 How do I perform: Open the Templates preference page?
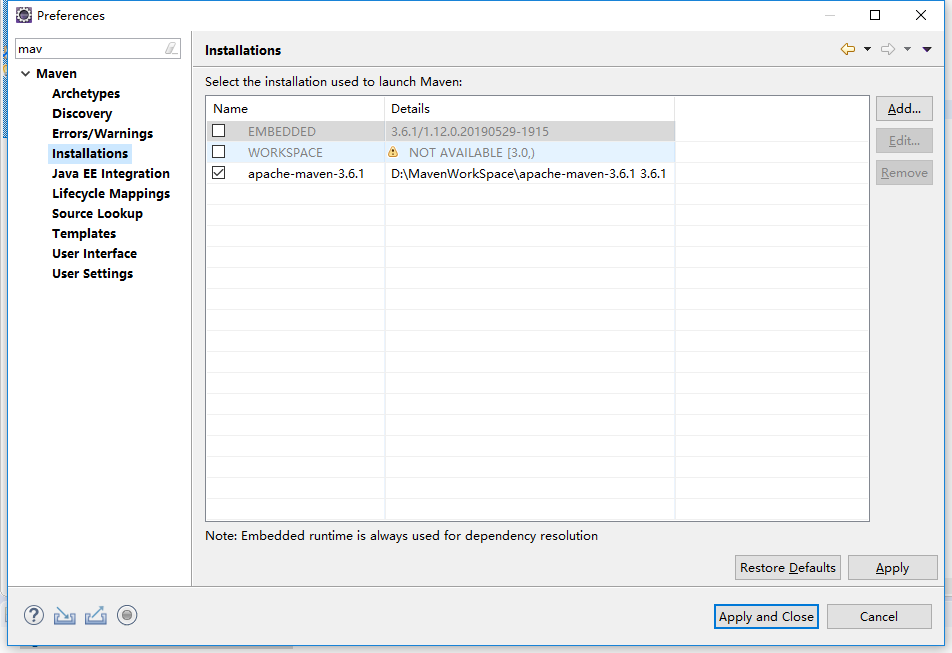[84, 234]
